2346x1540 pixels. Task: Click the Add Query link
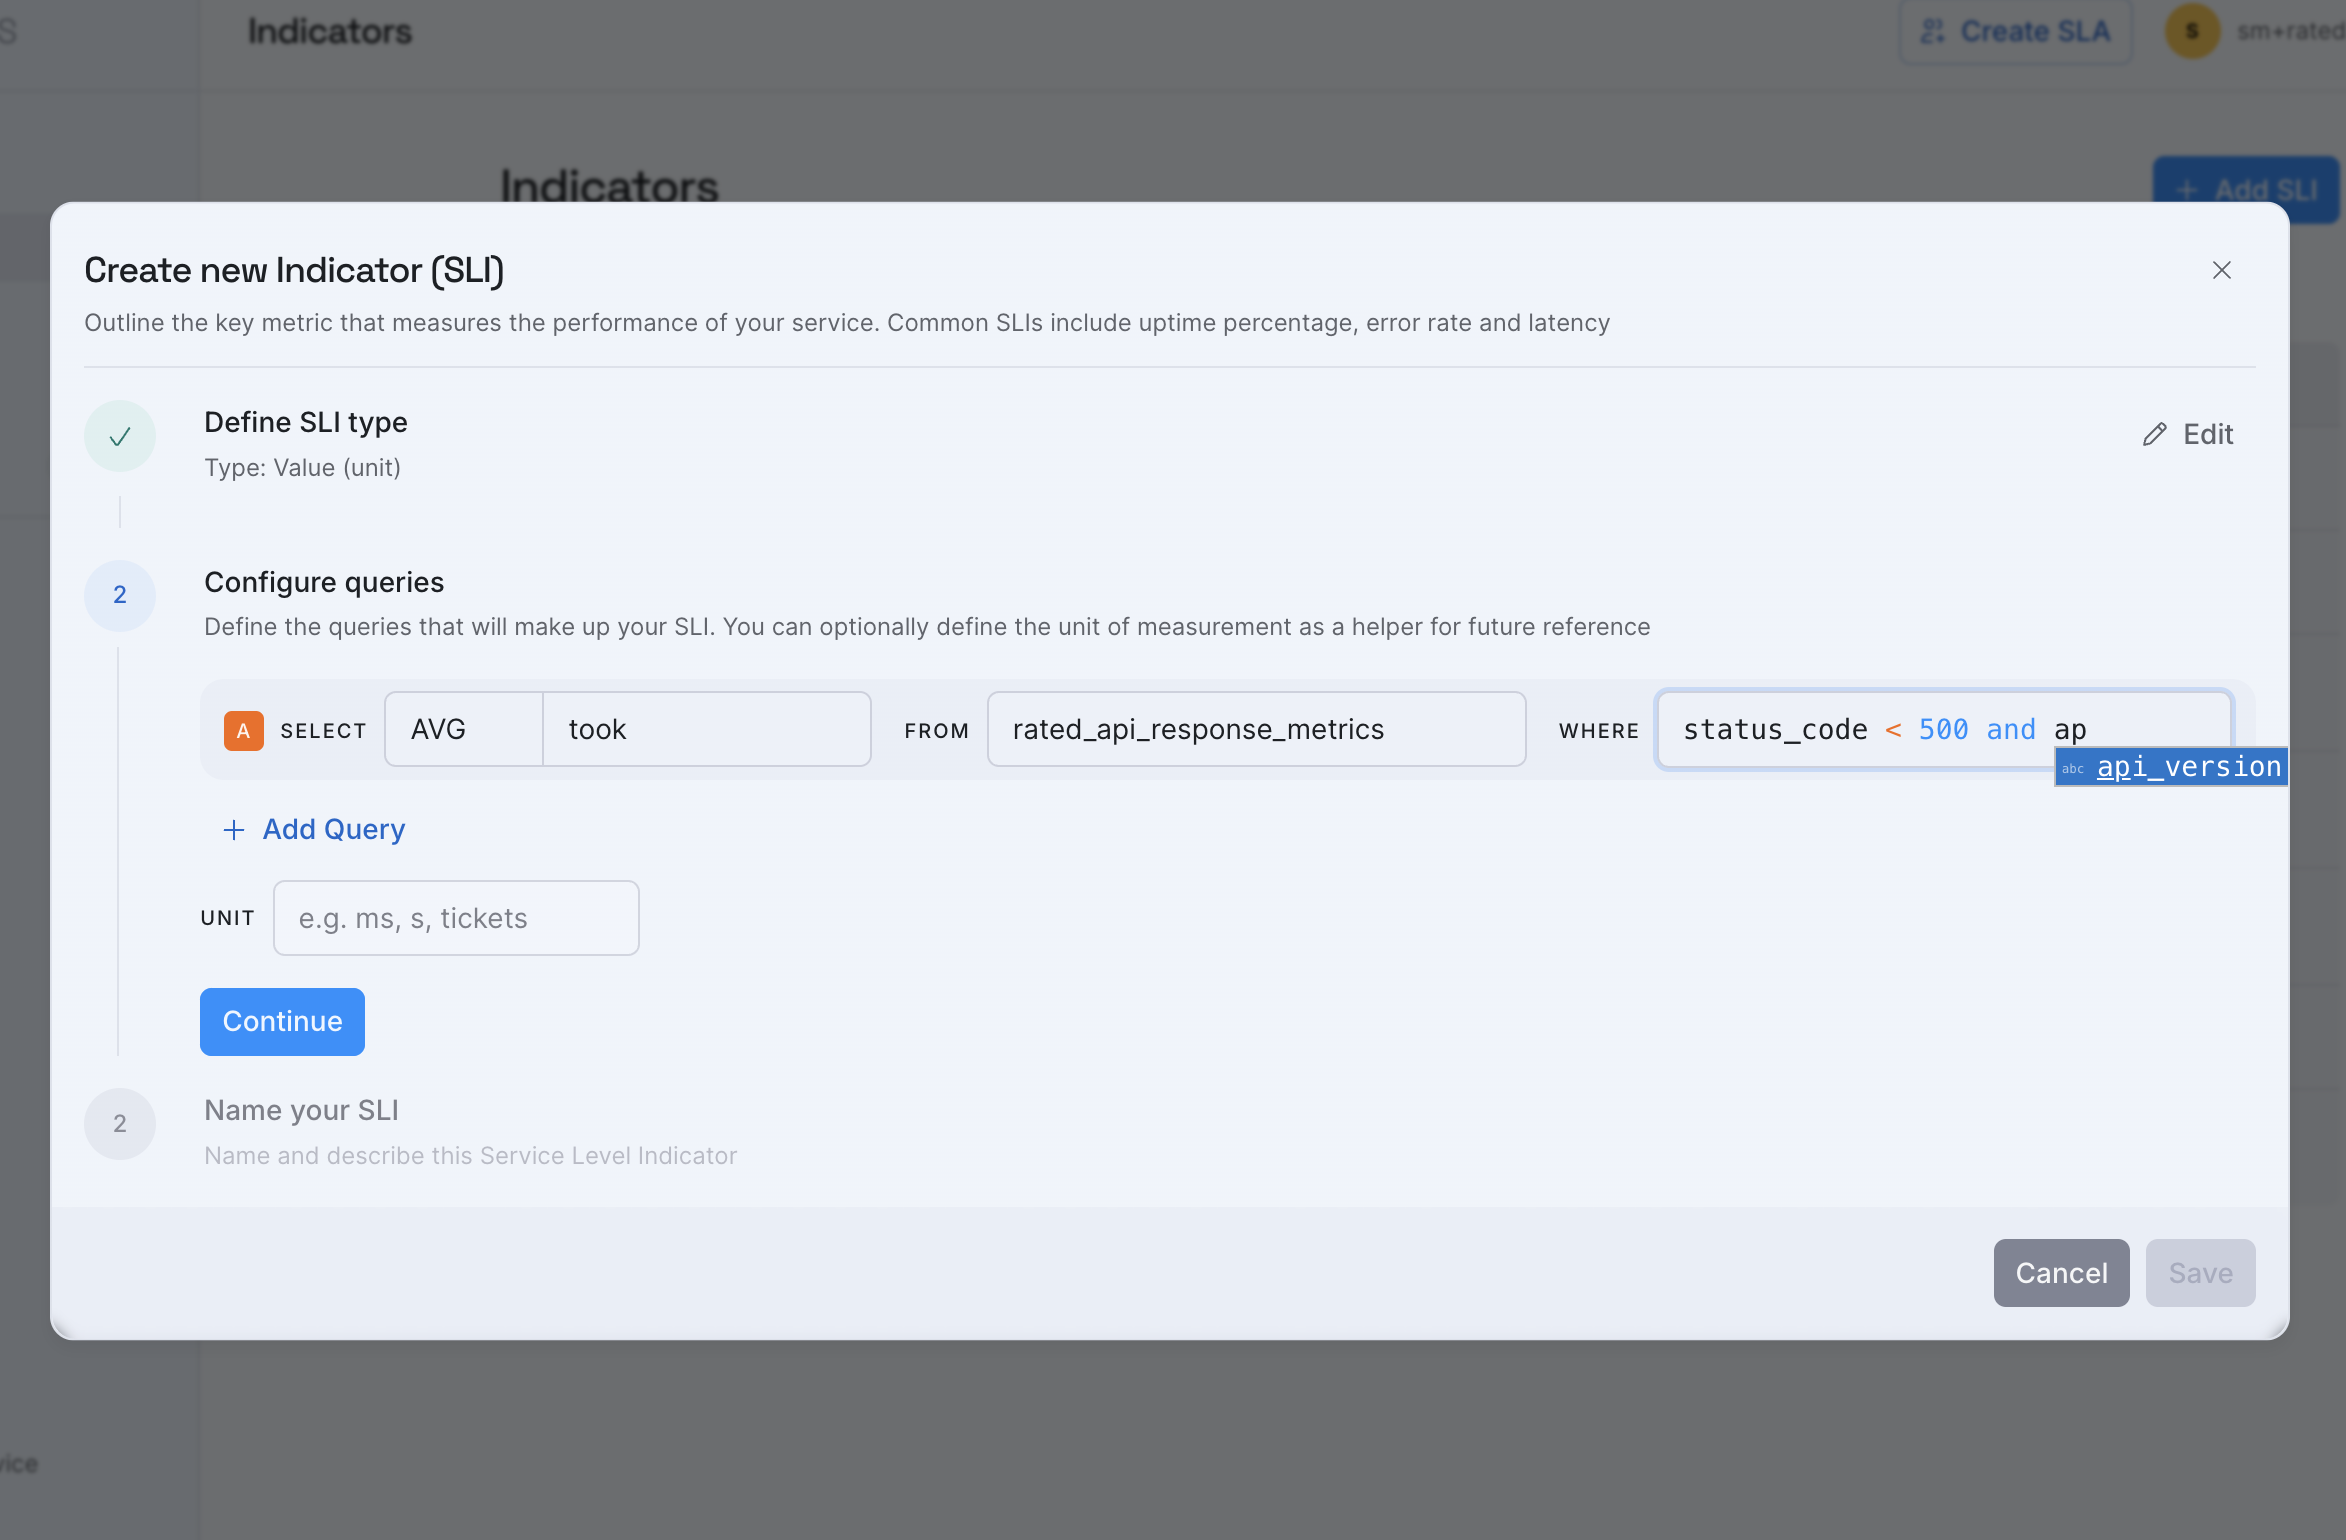(x=333, y=830)
